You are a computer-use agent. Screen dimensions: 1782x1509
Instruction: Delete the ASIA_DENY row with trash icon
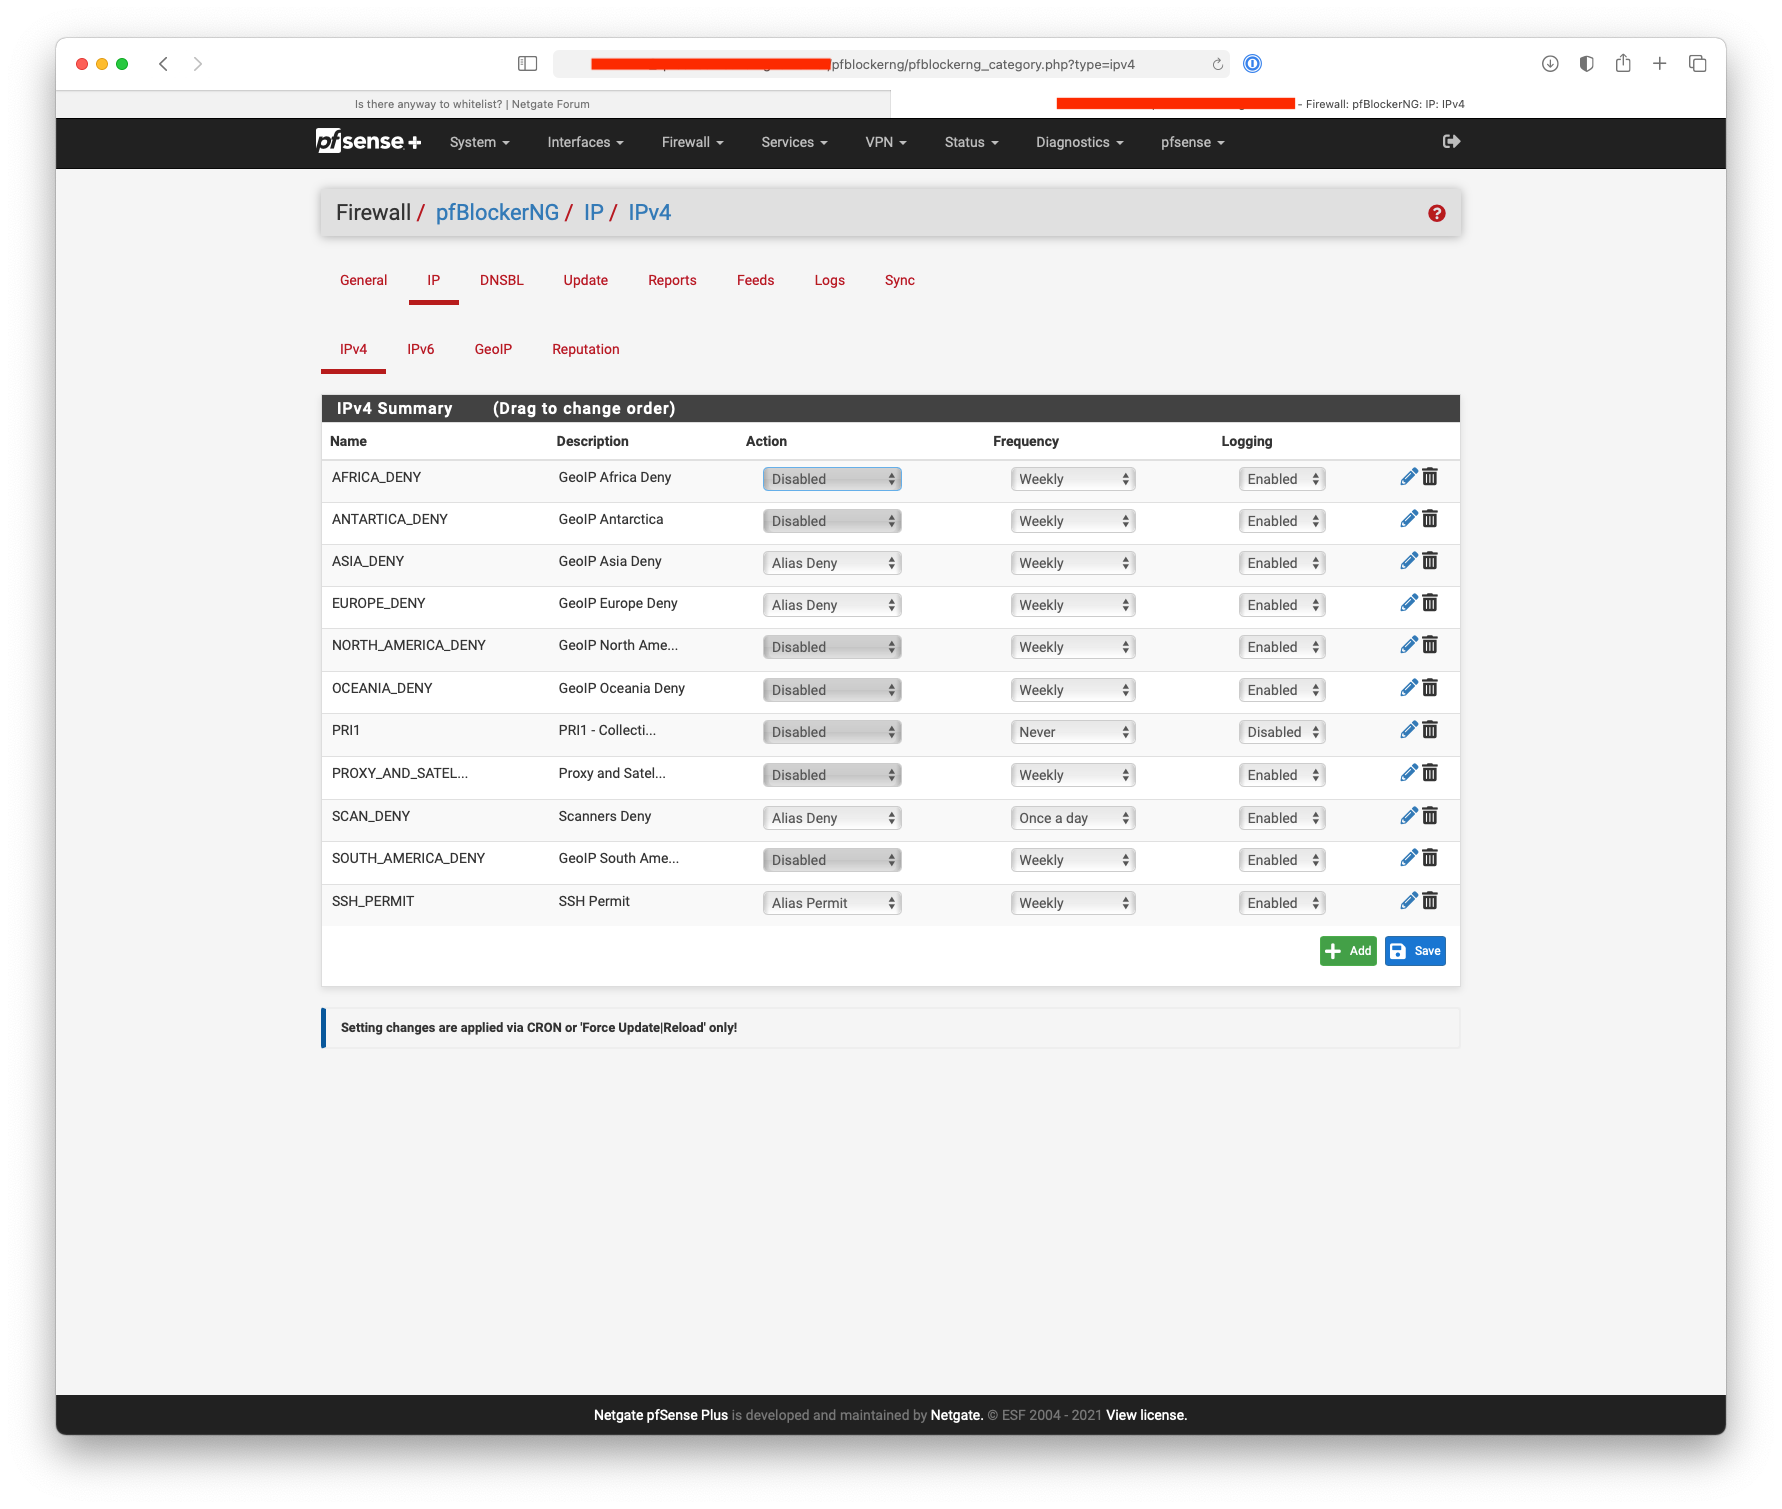(1430, 561)
